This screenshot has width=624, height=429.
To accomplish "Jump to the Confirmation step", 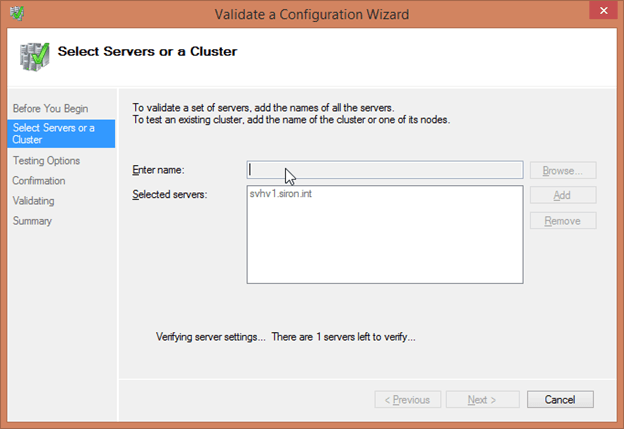I will coord(39,181).
